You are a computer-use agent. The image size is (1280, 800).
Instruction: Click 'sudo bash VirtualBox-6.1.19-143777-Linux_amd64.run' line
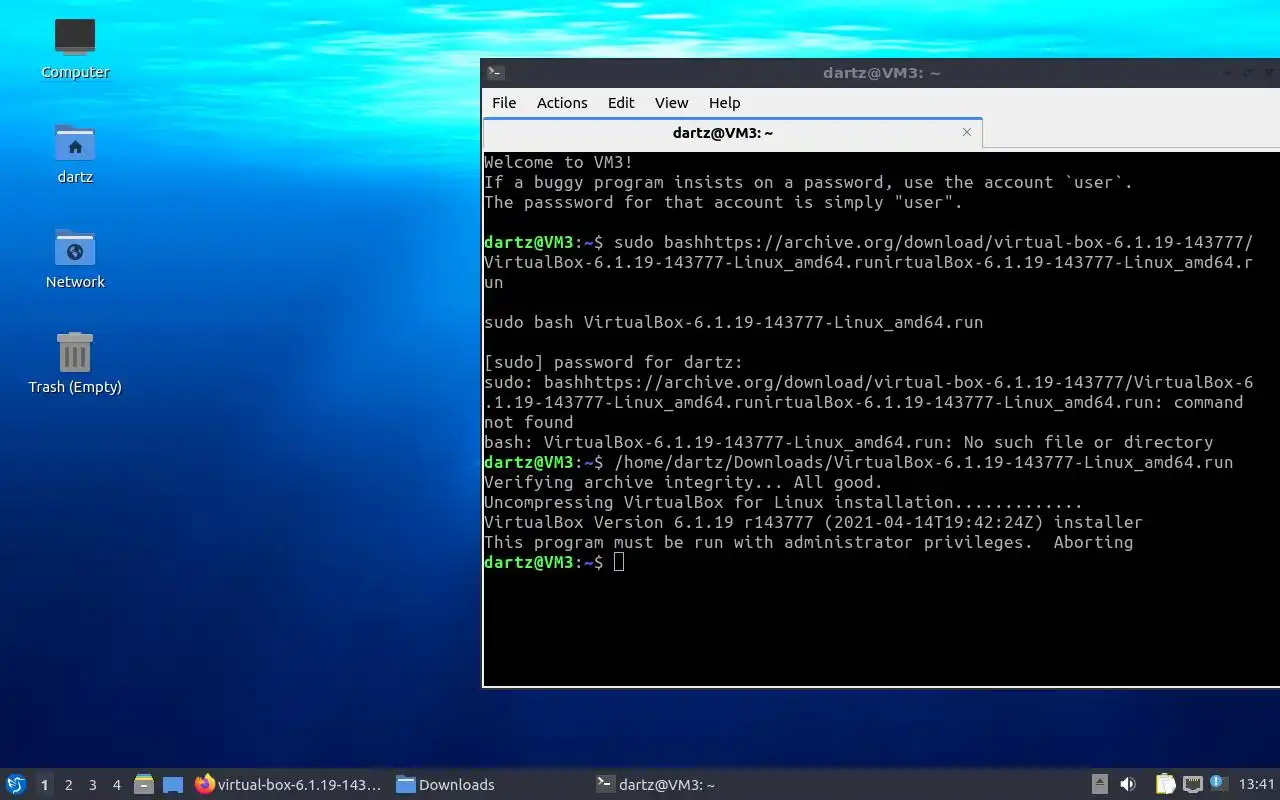(x=733, y=322)
